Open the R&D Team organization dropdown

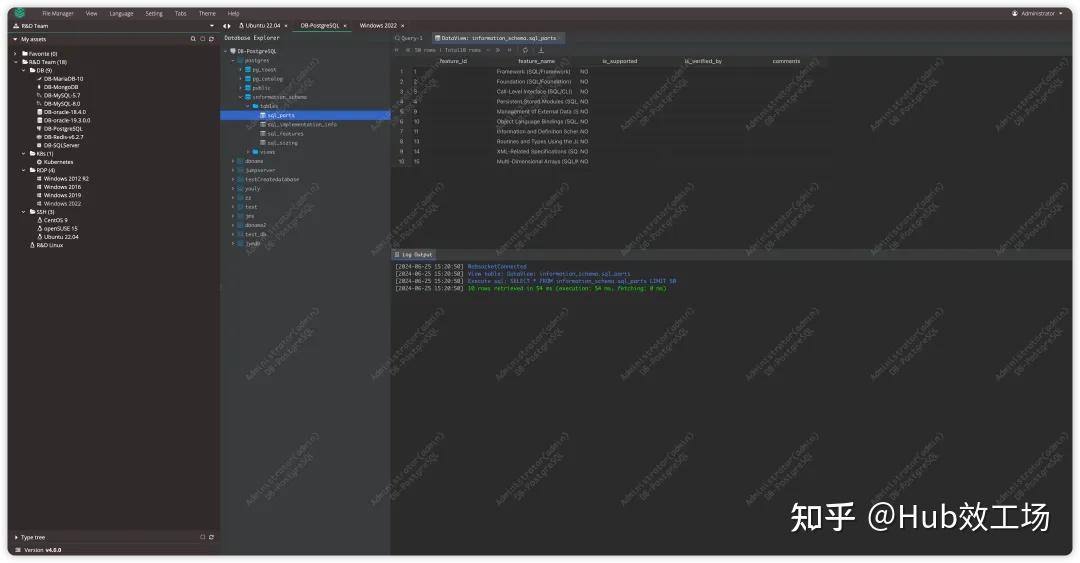tap(211, 26)
